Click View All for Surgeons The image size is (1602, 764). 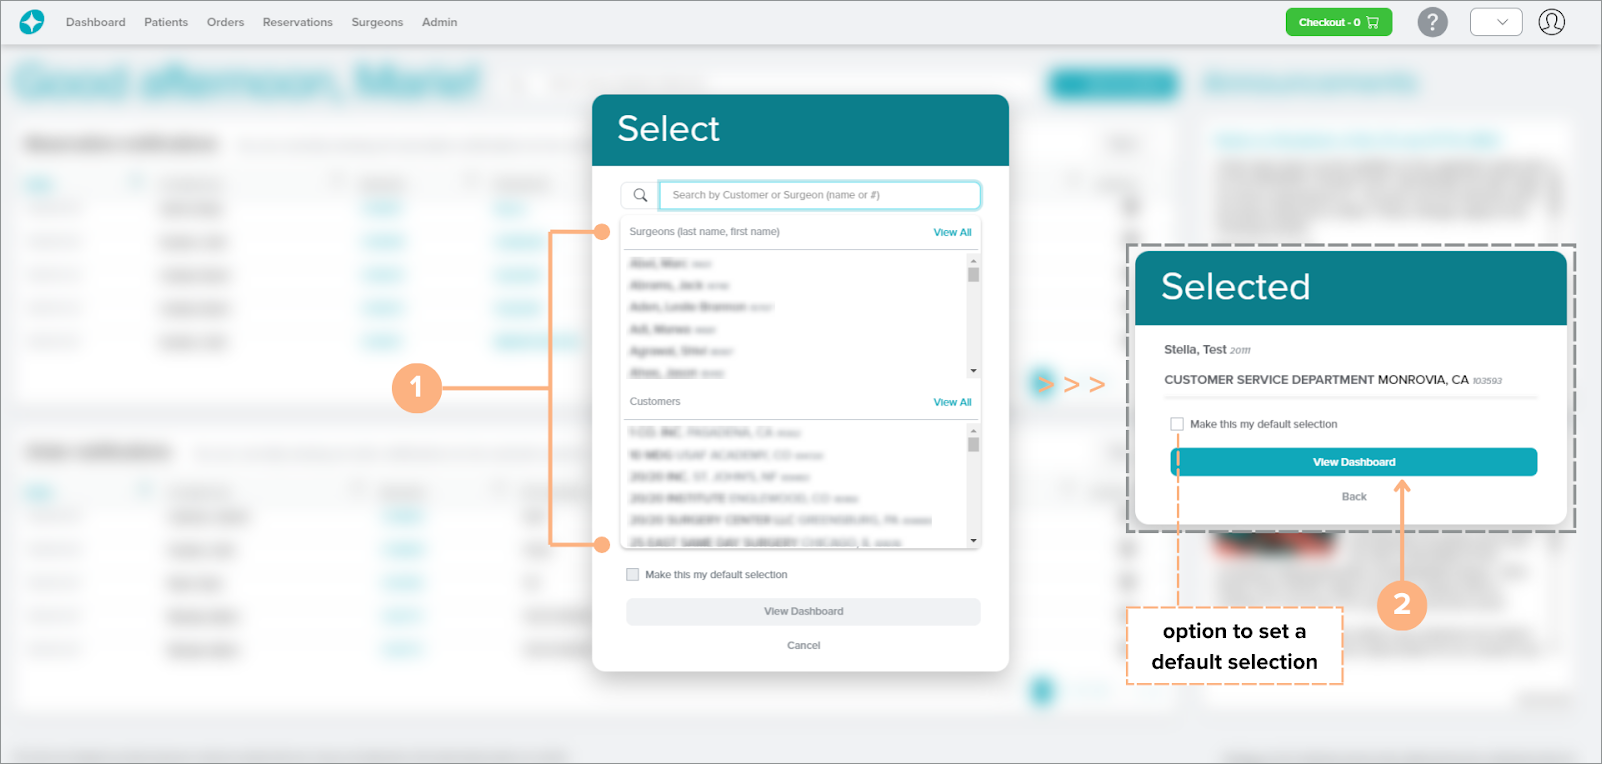(952, 232)
